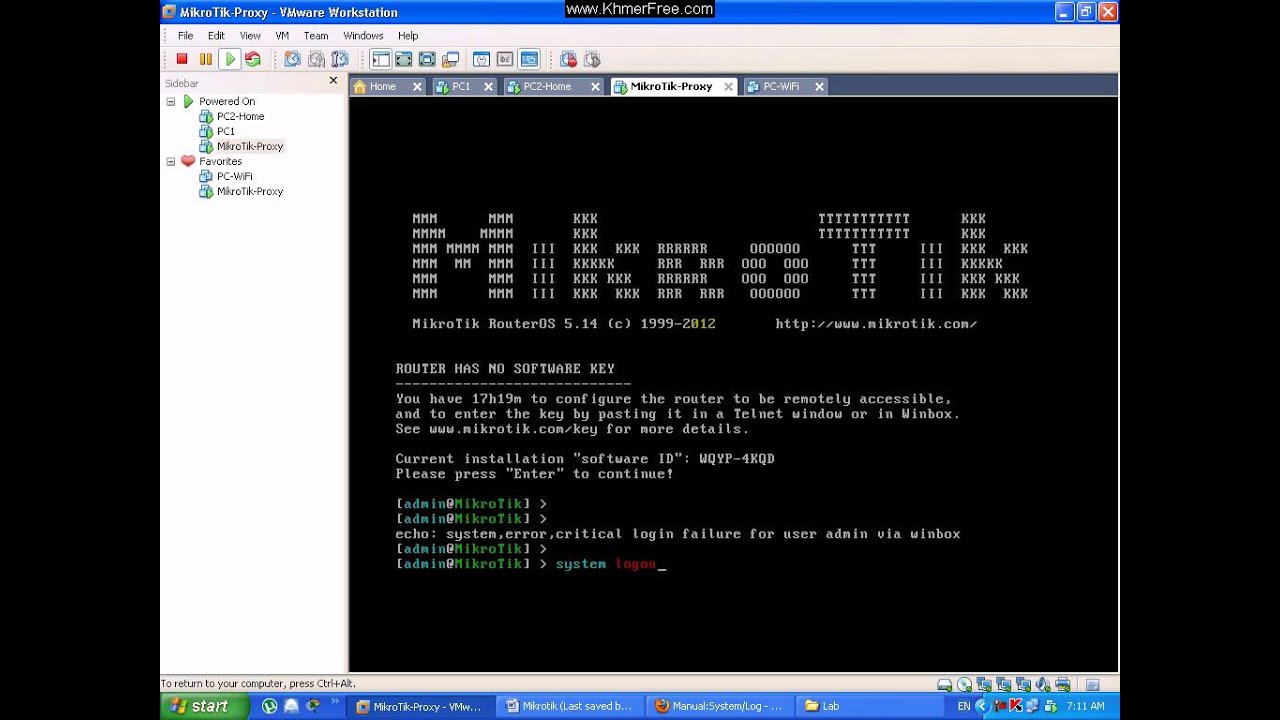Switch to the PC-WiFi tab

pyautogui.click(x=781, y=87)
